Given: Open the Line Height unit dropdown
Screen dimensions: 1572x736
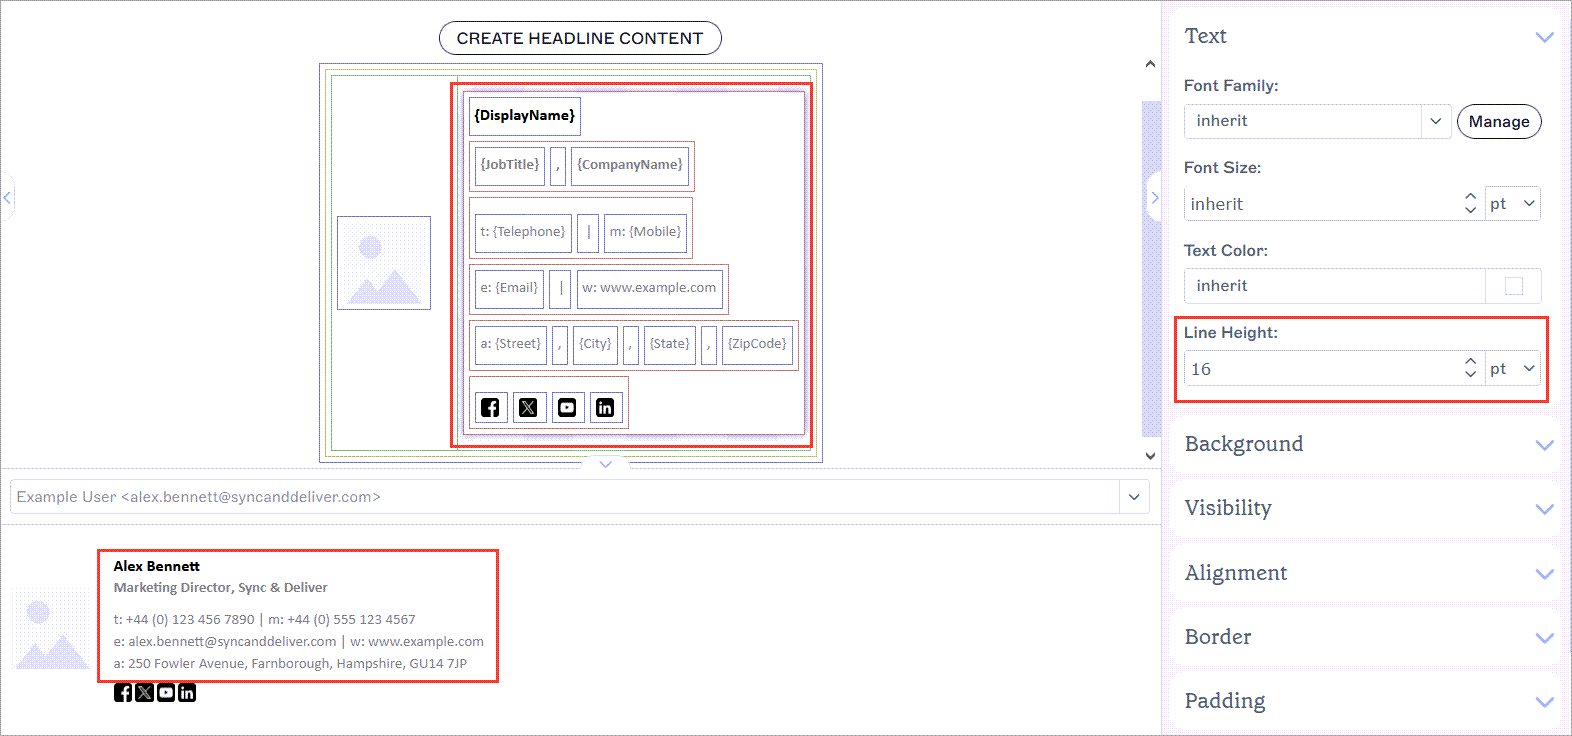Looking at the screenshot, I should [1512, 369].
